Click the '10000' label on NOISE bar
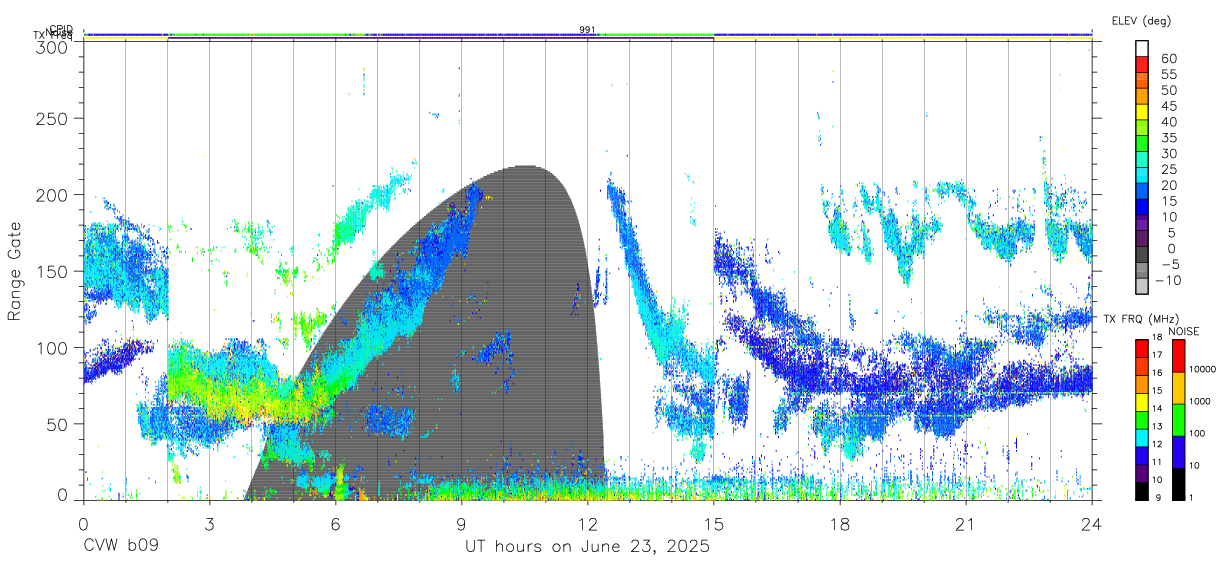The image size is (1228, 567). 1203,369
